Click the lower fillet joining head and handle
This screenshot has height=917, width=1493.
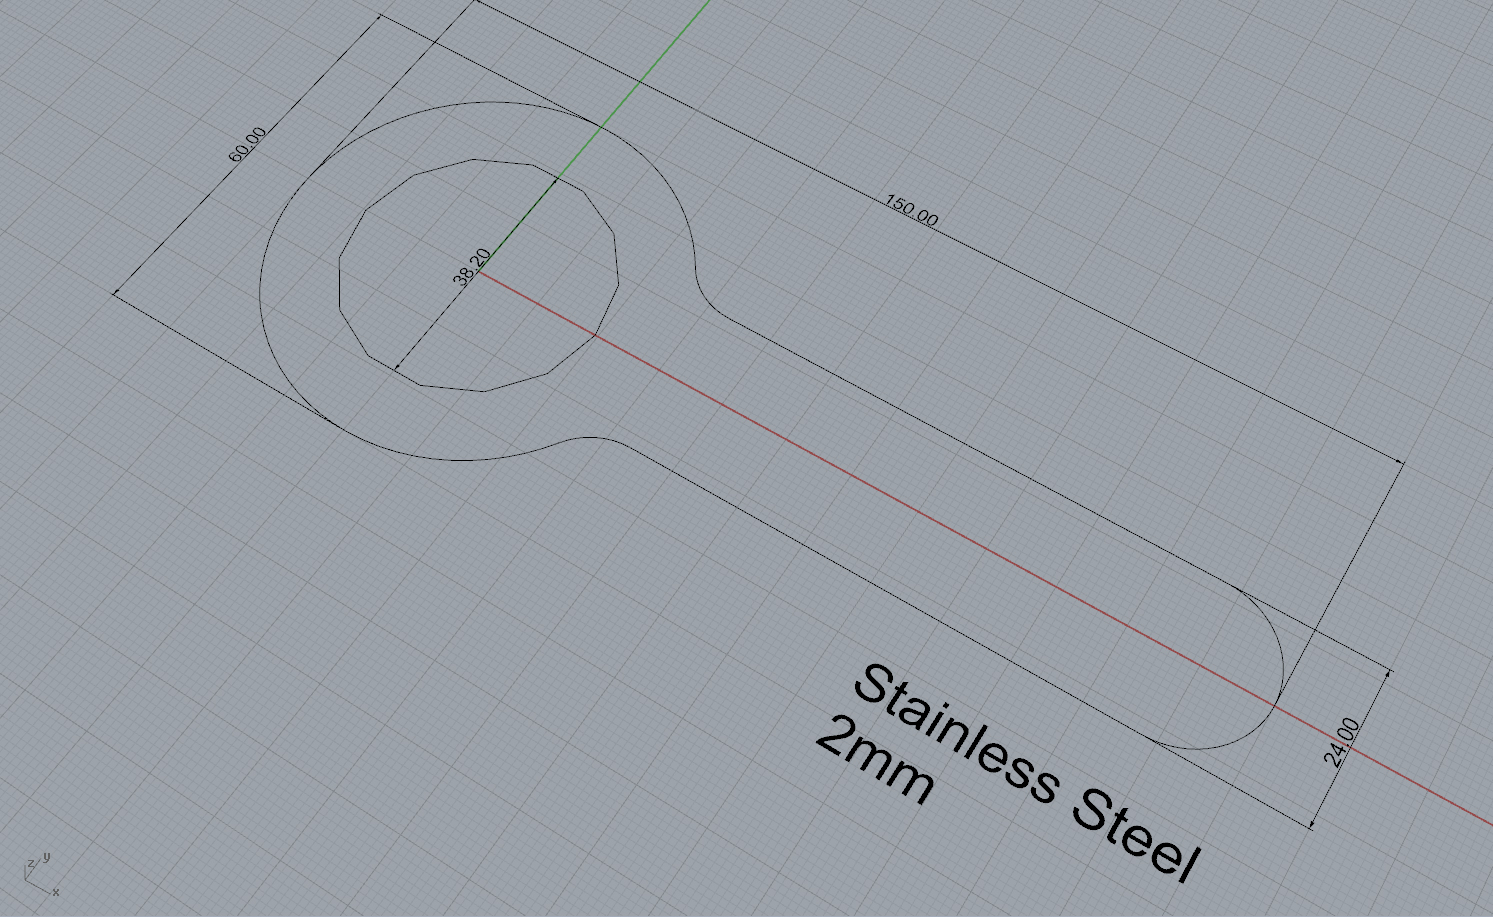(x=580, y=438)
